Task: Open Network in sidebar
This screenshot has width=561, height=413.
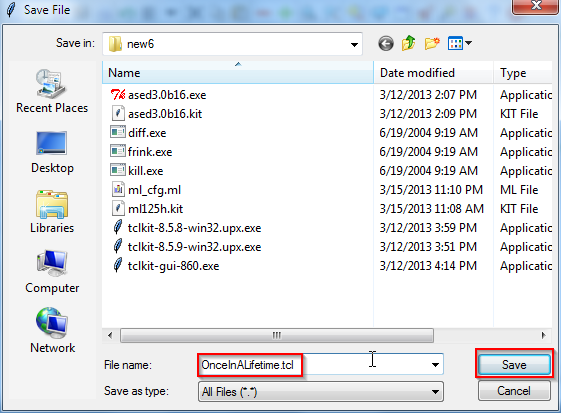Action: (52, 331)
